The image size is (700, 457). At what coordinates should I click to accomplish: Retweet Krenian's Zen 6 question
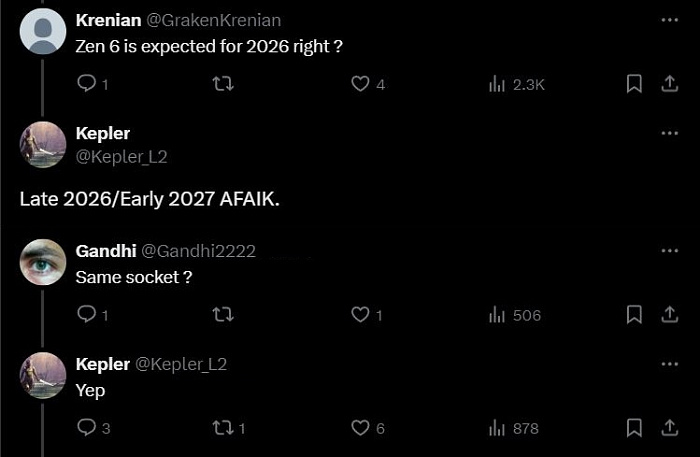point(223,83)
